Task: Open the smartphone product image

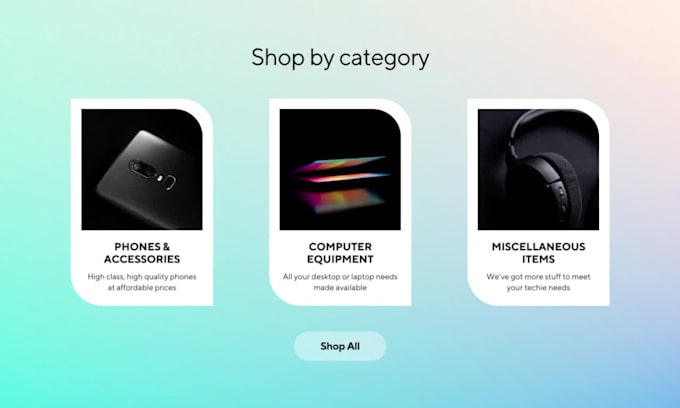Action: click(x=142, y=170)
